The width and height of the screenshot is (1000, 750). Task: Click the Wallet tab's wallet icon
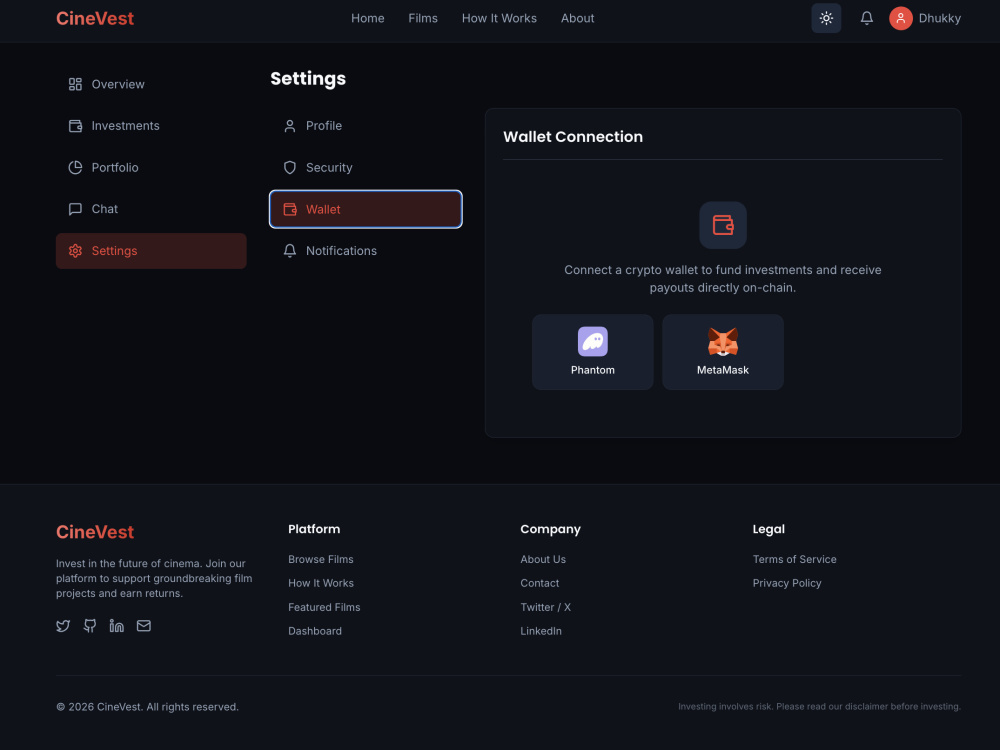coord(290,209)
